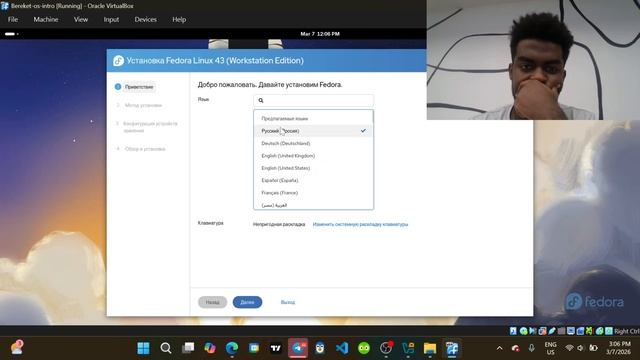This screenshot has width=640, height=360.
Task: Open Microsoft Edge from taskbar
Action: (232, 348)
